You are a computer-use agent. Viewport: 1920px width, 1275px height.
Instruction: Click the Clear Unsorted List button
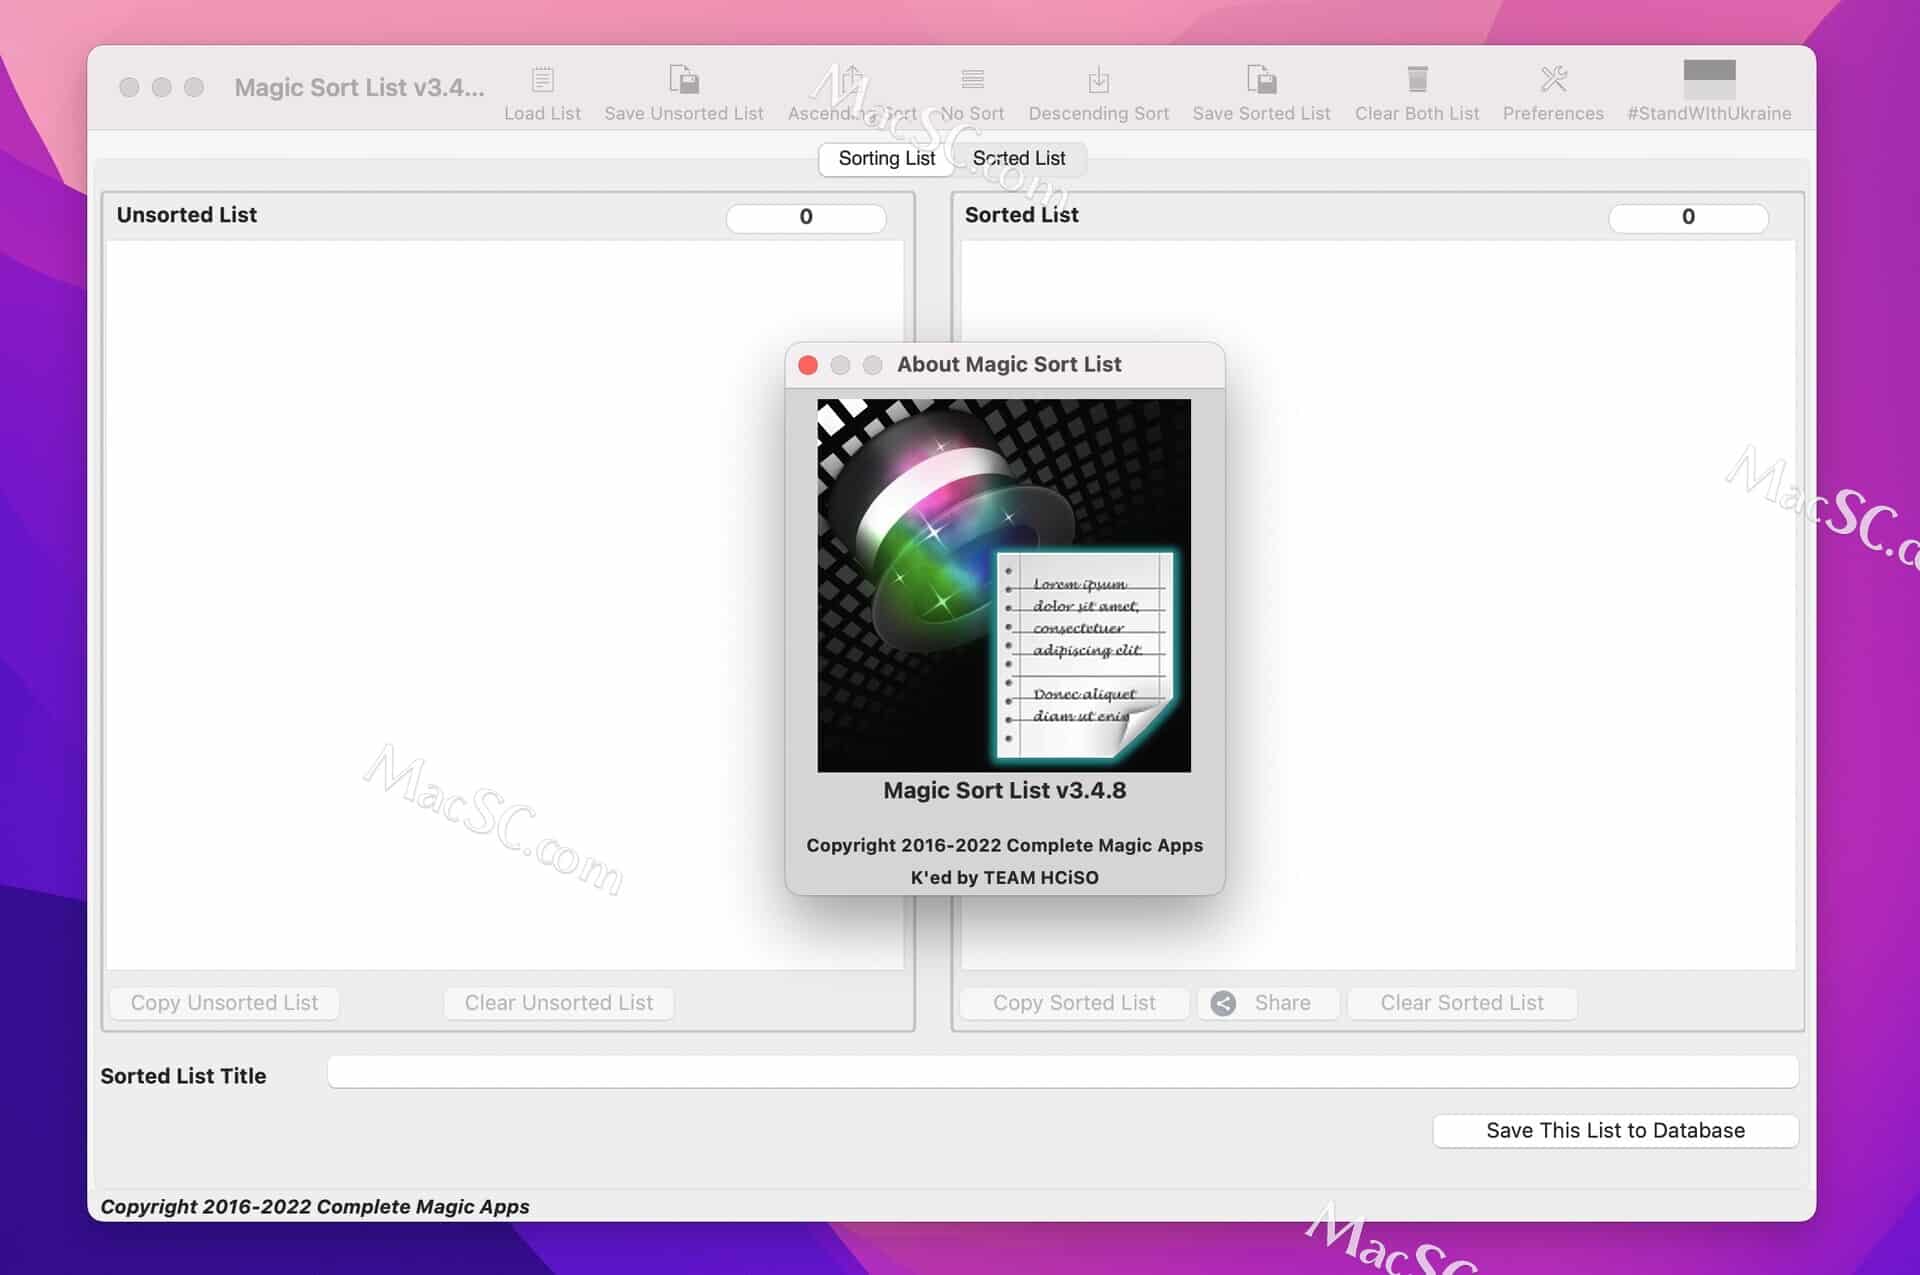pos(558,1002)
